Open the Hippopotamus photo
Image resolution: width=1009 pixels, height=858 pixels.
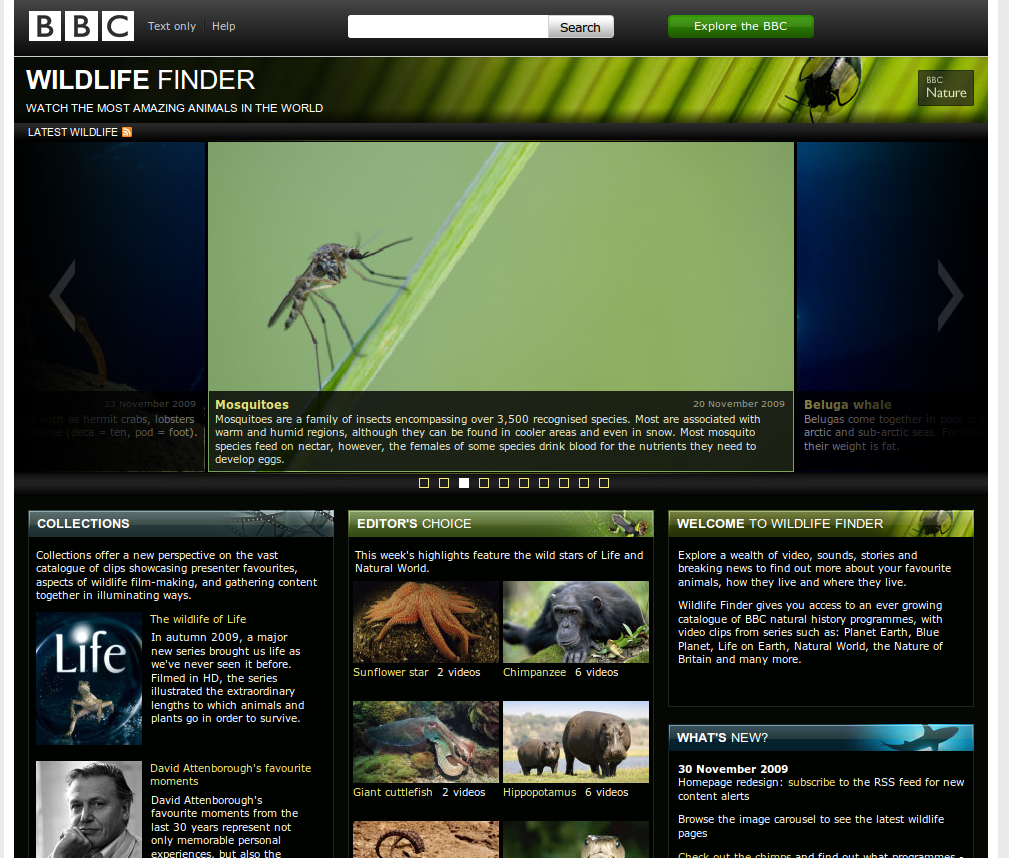(x=575, y=741)
